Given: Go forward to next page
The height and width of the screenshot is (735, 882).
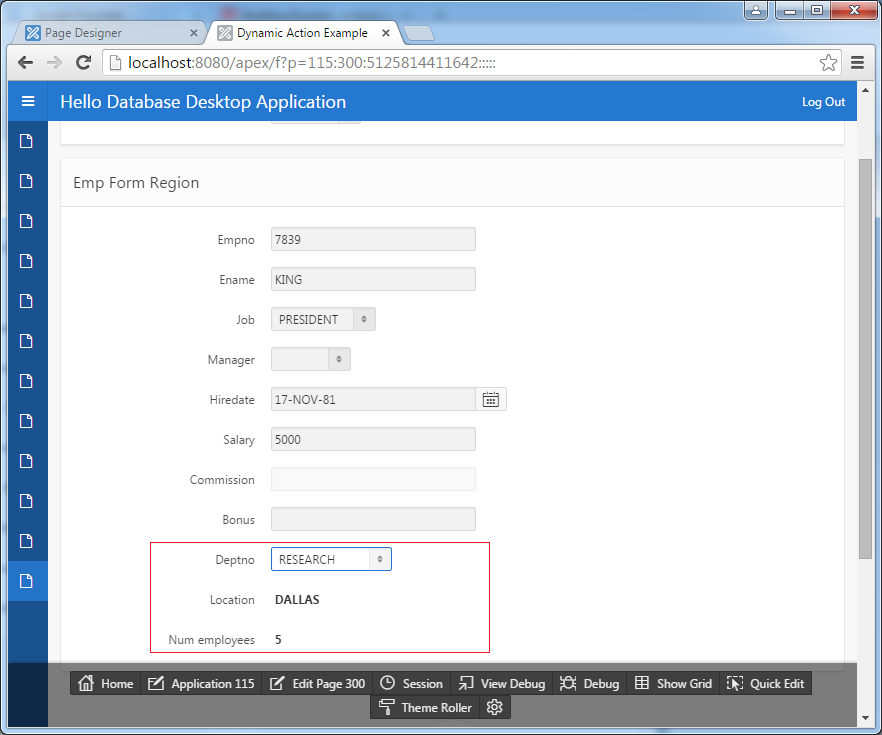Looking at the screenshot, I should click(55, 62).
